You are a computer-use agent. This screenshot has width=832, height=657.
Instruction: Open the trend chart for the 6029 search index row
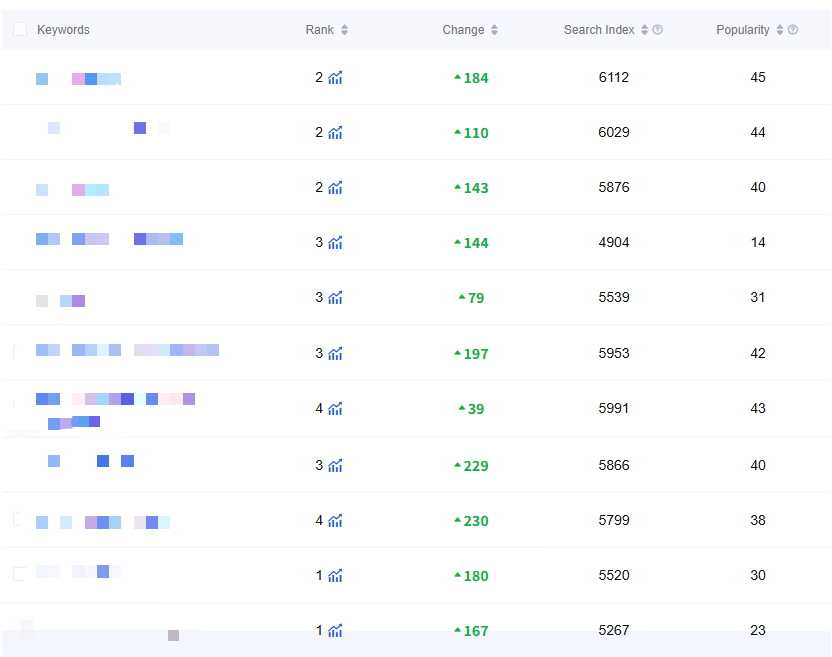tap(335, 133)
